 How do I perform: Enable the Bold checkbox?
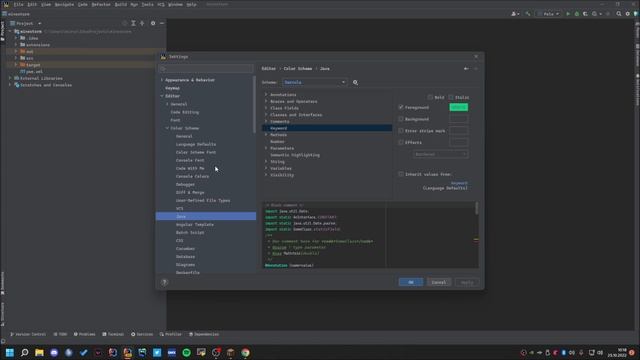point(430,97)
